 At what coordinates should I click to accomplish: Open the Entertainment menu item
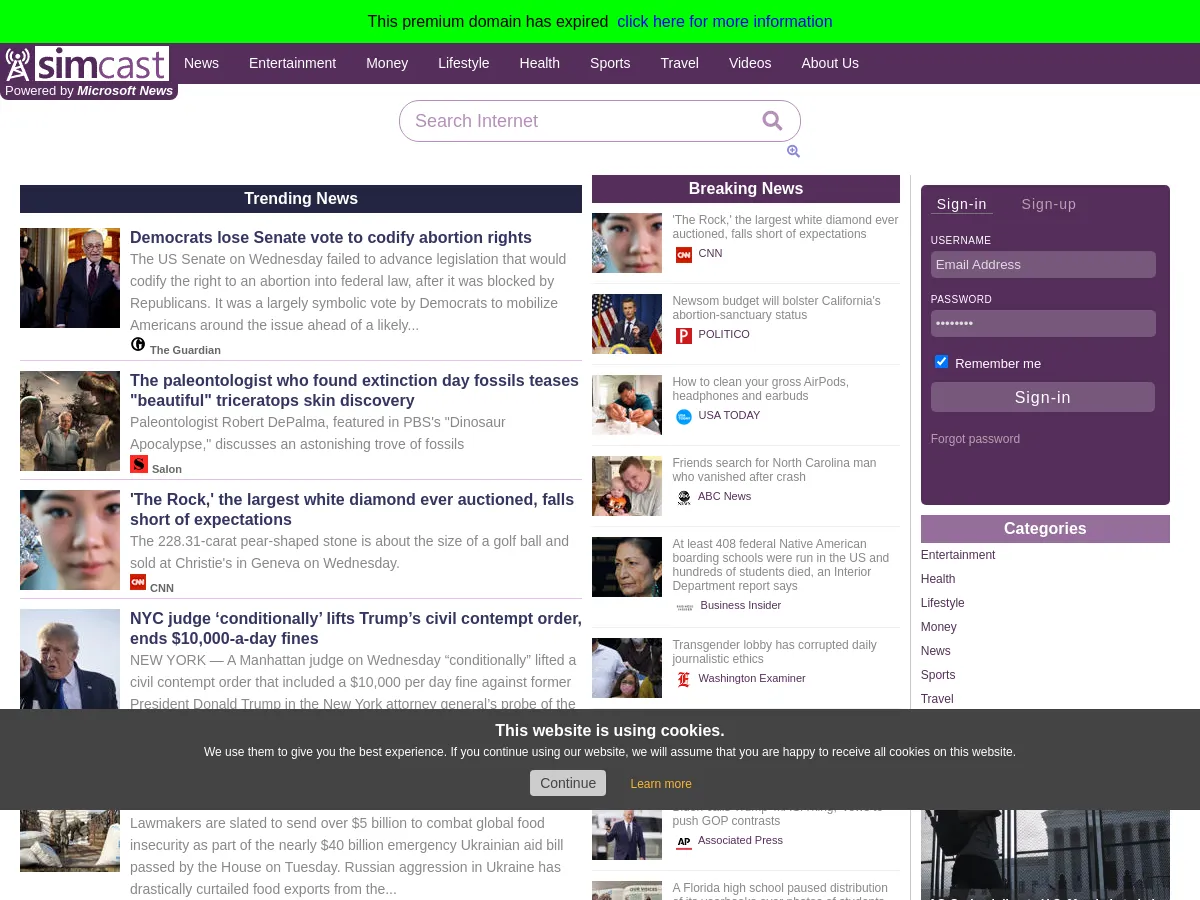(292, 63)
